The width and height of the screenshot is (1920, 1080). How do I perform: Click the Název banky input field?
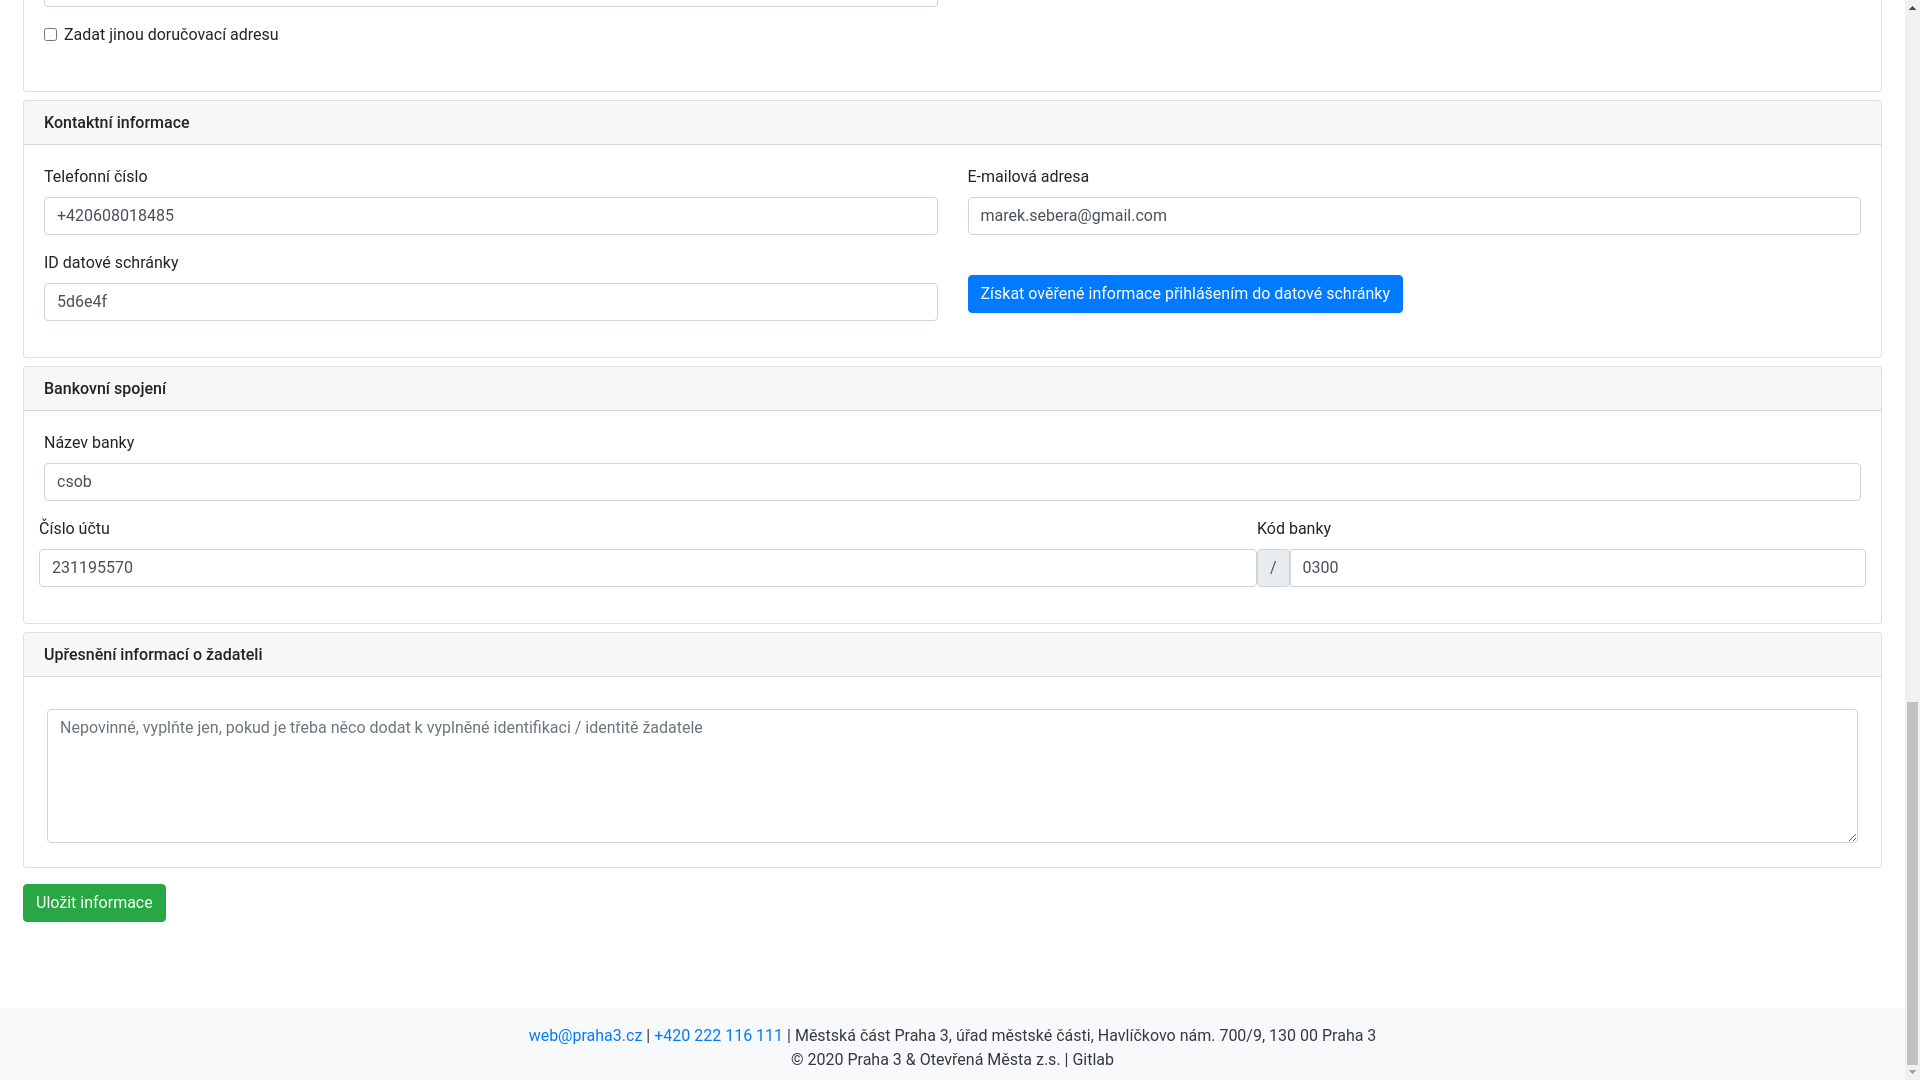pos(951,482)
